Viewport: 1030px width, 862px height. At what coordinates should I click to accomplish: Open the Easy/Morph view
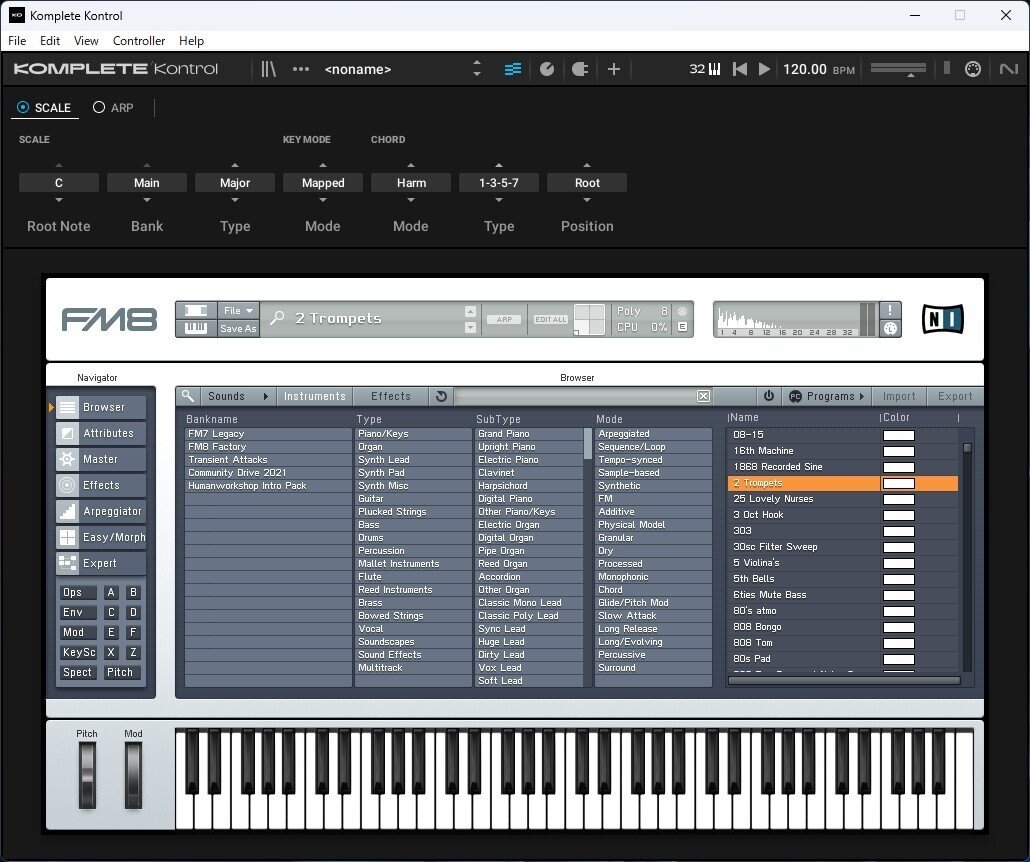tap(99, 537)
